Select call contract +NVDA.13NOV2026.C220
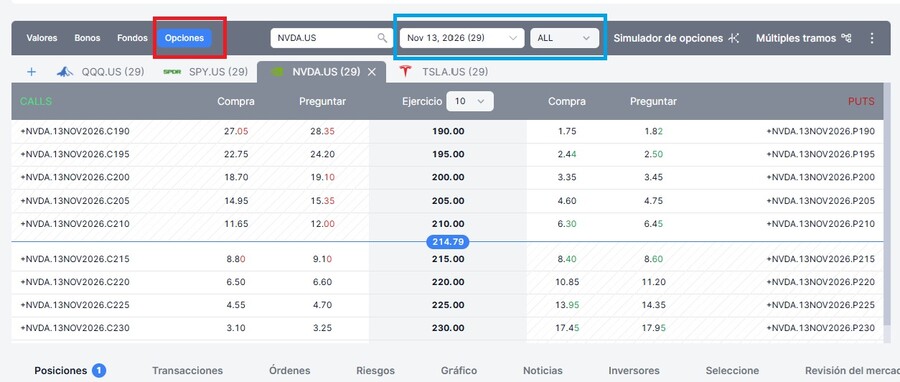 click(x=75, y=282)
